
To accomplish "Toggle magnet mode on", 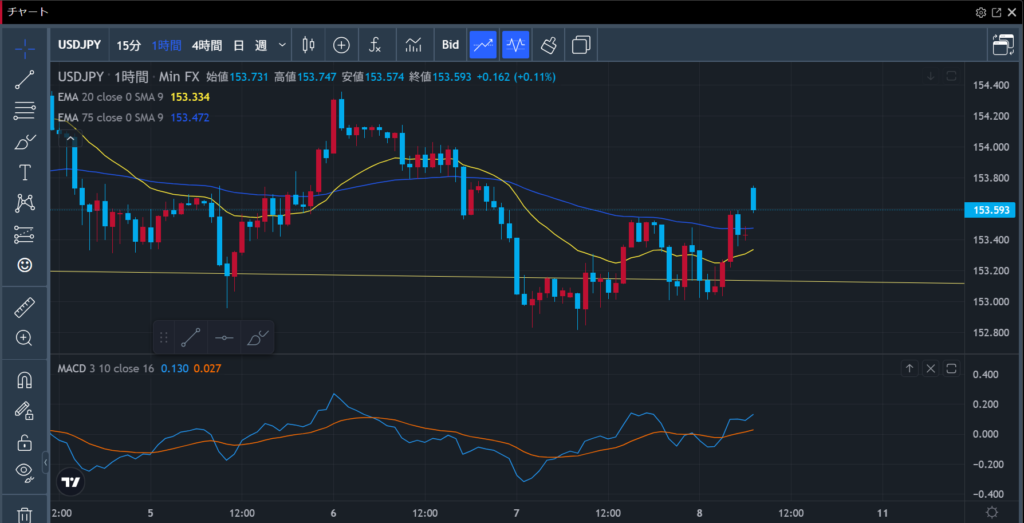I will point(25,380).
